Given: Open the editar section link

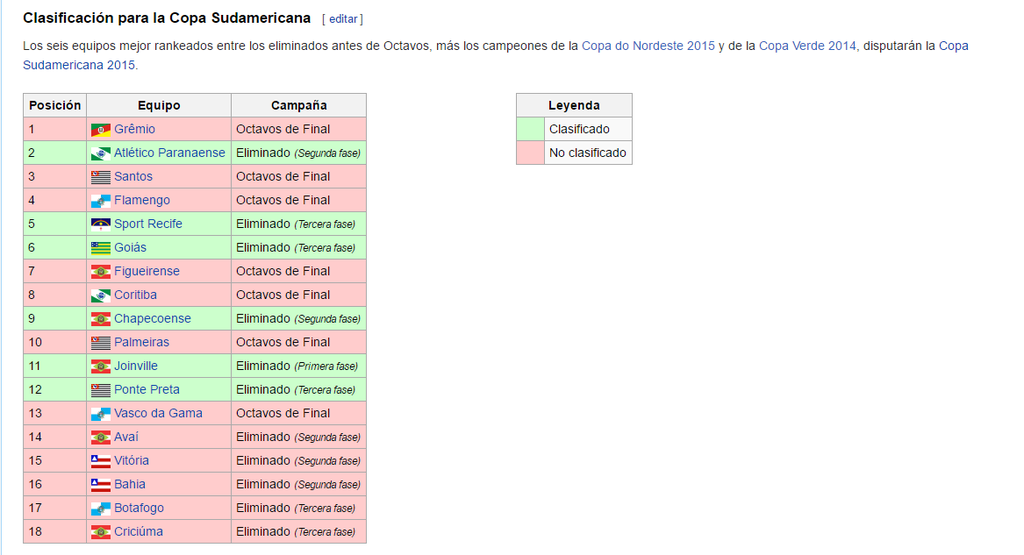Looking at the screenshot, I should [x=343, y=19].
